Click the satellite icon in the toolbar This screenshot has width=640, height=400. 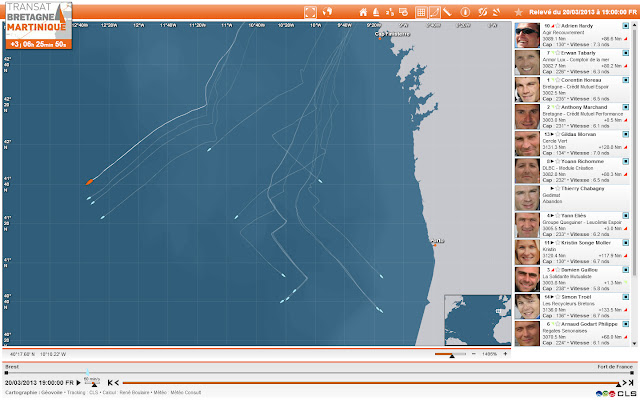point(497,12)
